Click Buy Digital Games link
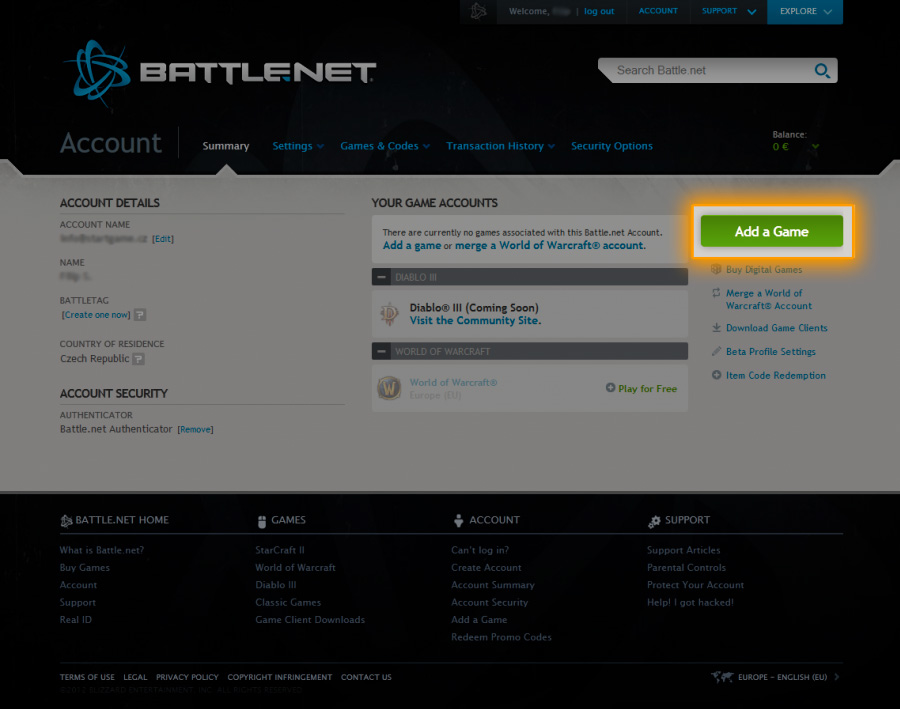This screenshot has height=709, width=900. pos(764,269)
